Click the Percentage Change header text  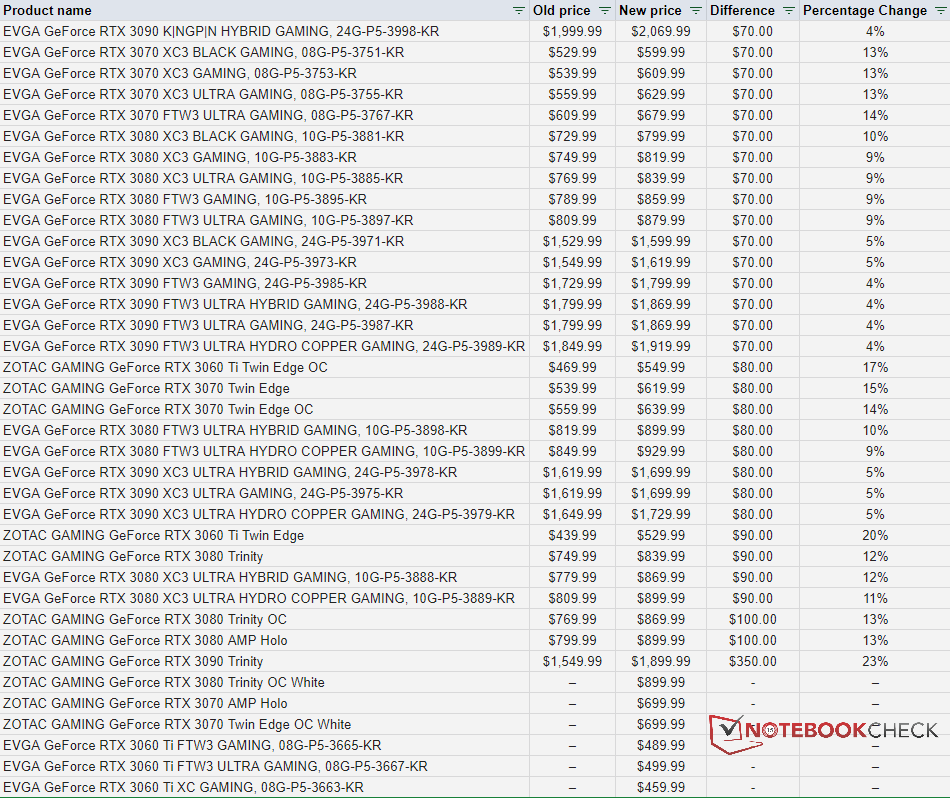865,10
